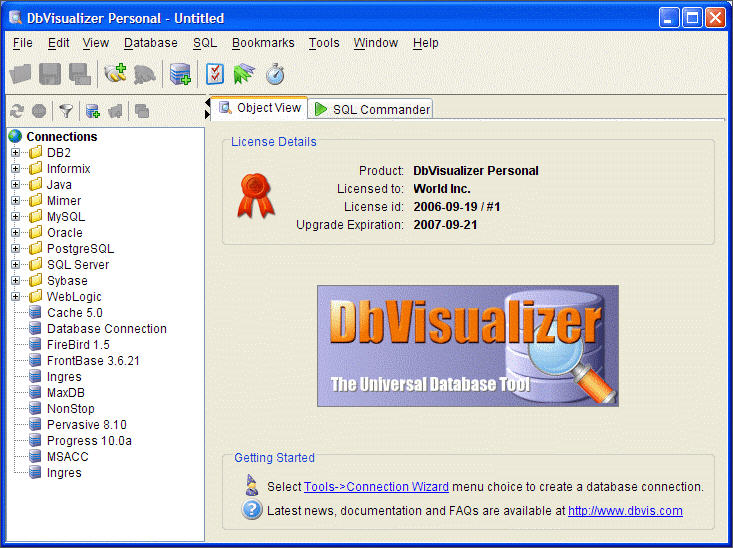Viewport: 733px width, 548px height.
Task: Open the Window menu
Action: [375, 43]
